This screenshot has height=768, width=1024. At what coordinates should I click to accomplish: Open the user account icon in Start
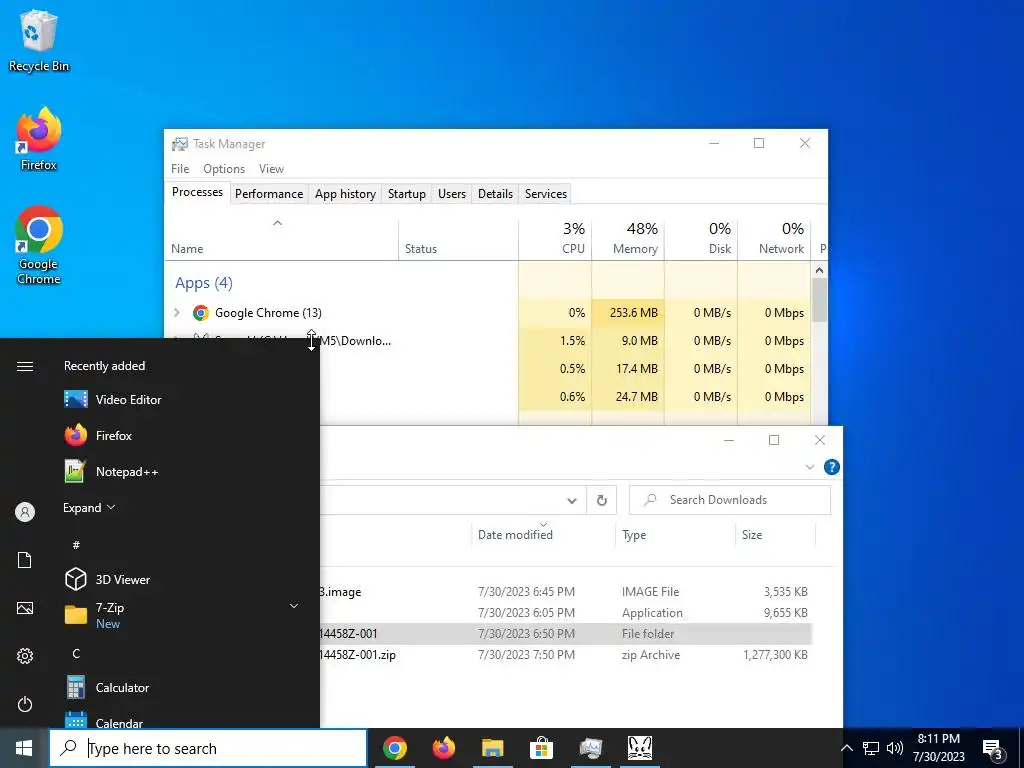25,512
